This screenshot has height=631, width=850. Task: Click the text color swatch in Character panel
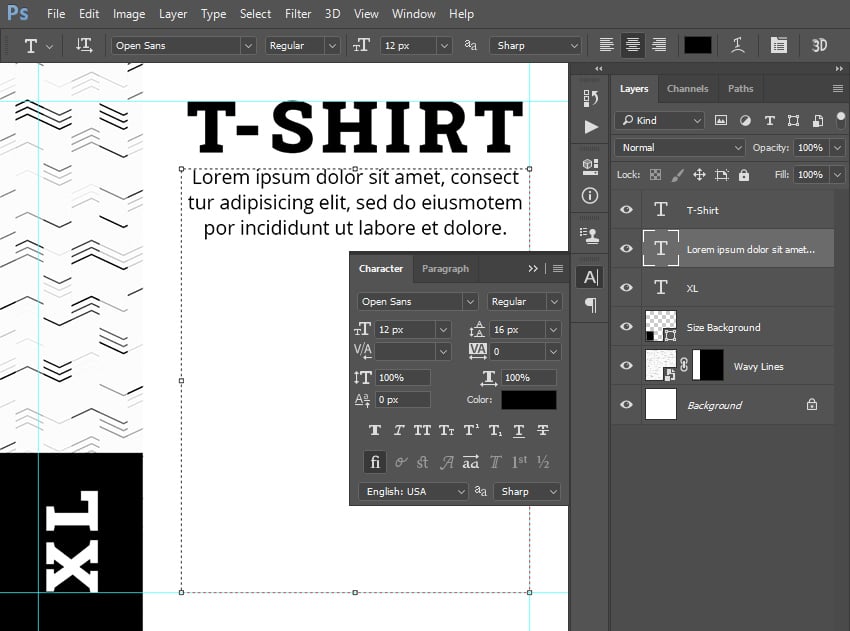click(528, 399)
